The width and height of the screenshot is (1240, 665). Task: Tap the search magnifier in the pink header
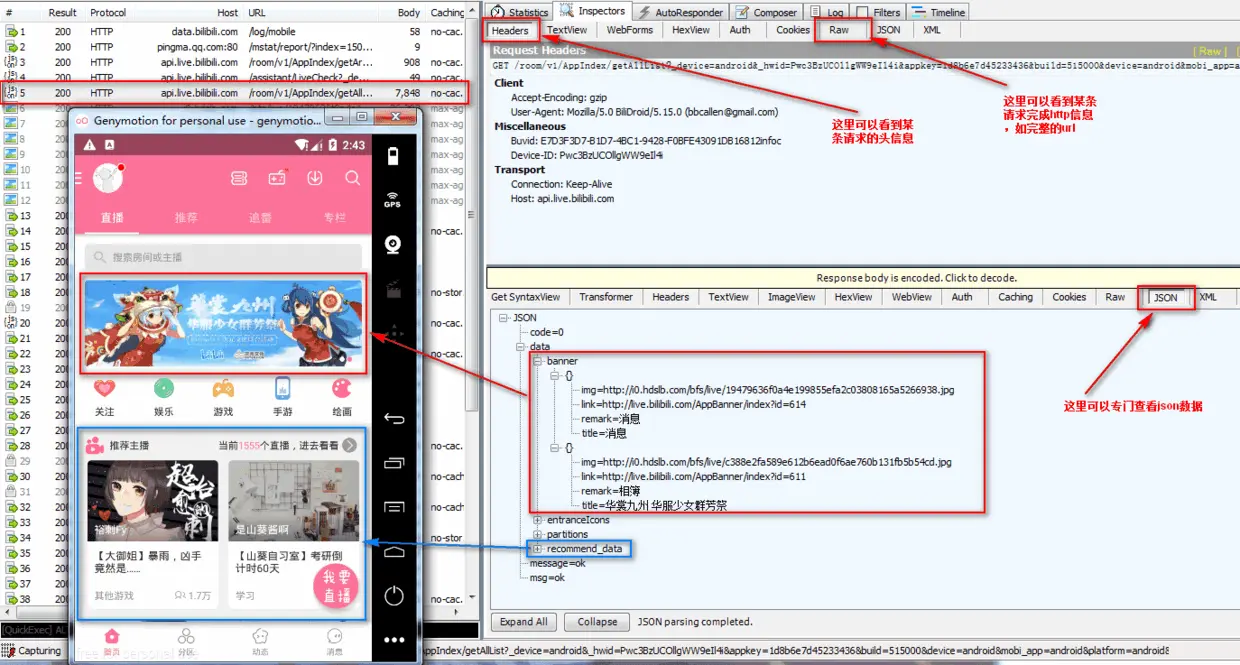(352, 178)
